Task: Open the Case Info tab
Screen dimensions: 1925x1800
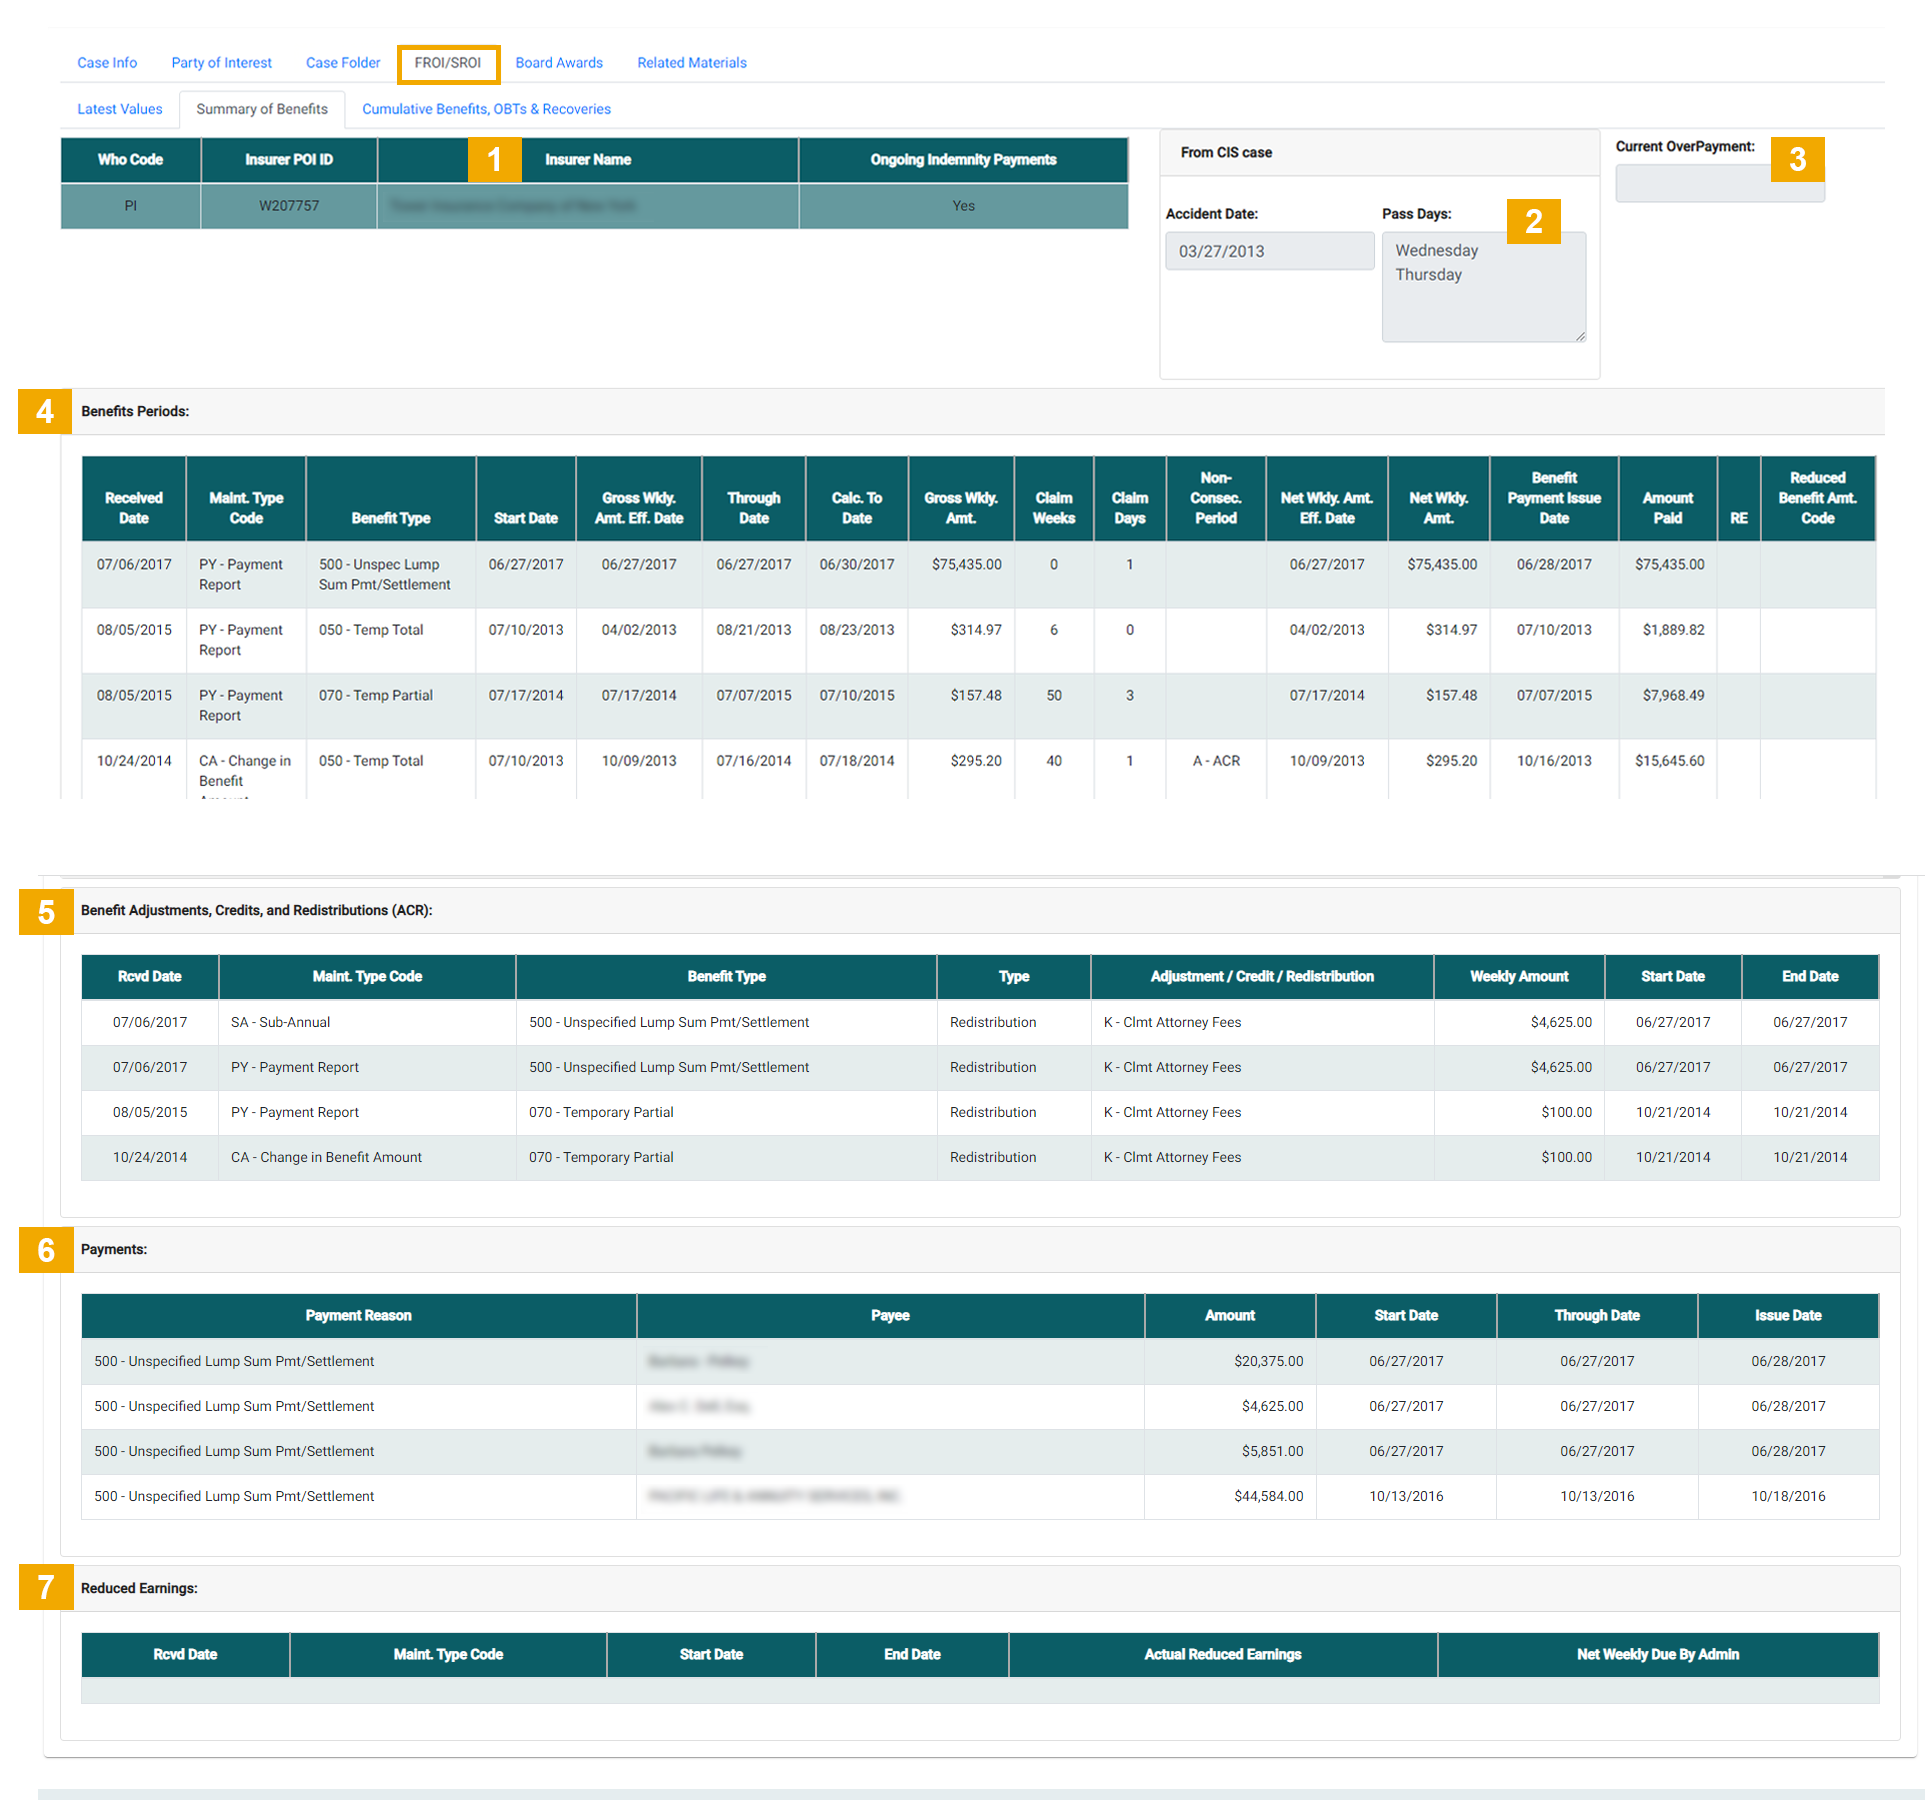Action: point(107,63)
